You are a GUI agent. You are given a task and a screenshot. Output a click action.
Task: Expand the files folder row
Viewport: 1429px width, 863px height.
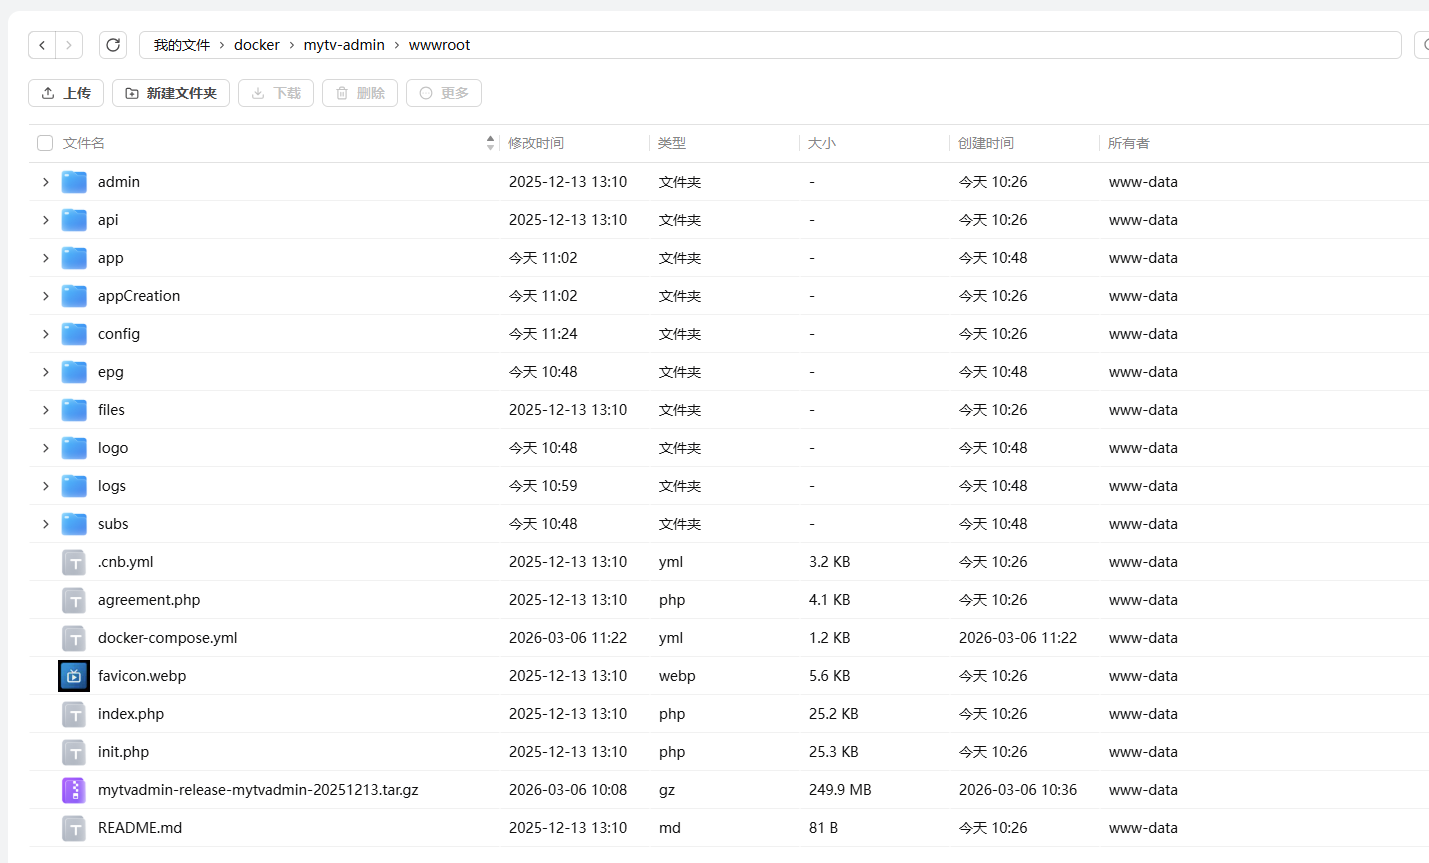(45, 410)
